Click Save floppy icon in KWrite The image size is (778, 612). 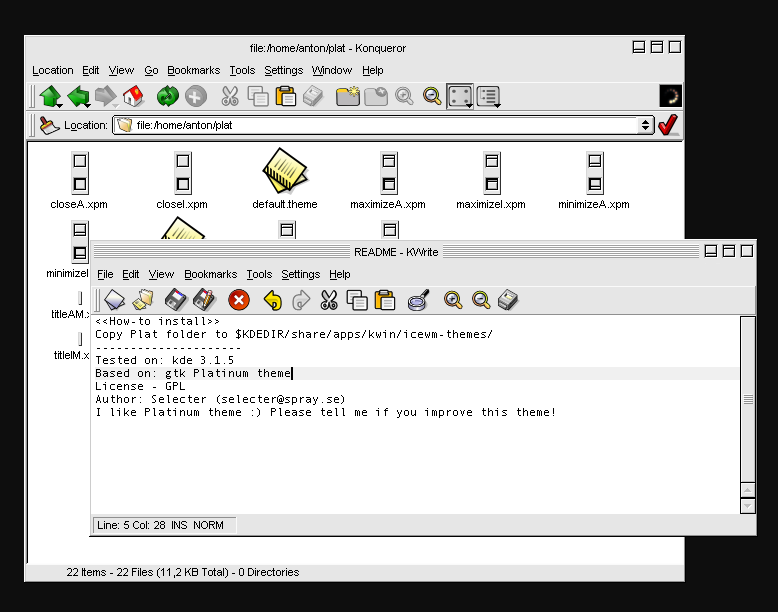tap(176, 300)
